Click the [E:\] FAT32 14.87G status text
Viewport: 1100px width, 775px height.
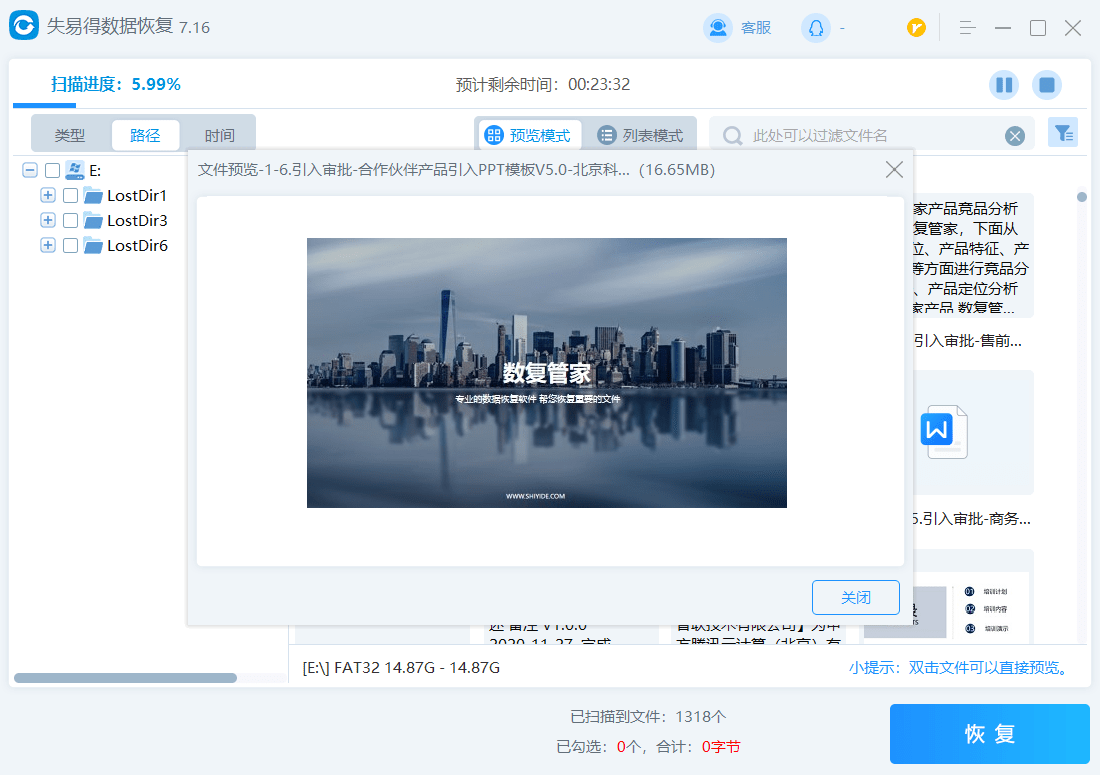pos(401,668)
